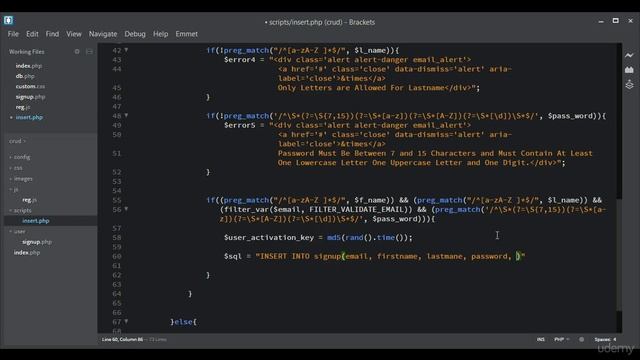Open the Find menu

[x=52, y=34]
